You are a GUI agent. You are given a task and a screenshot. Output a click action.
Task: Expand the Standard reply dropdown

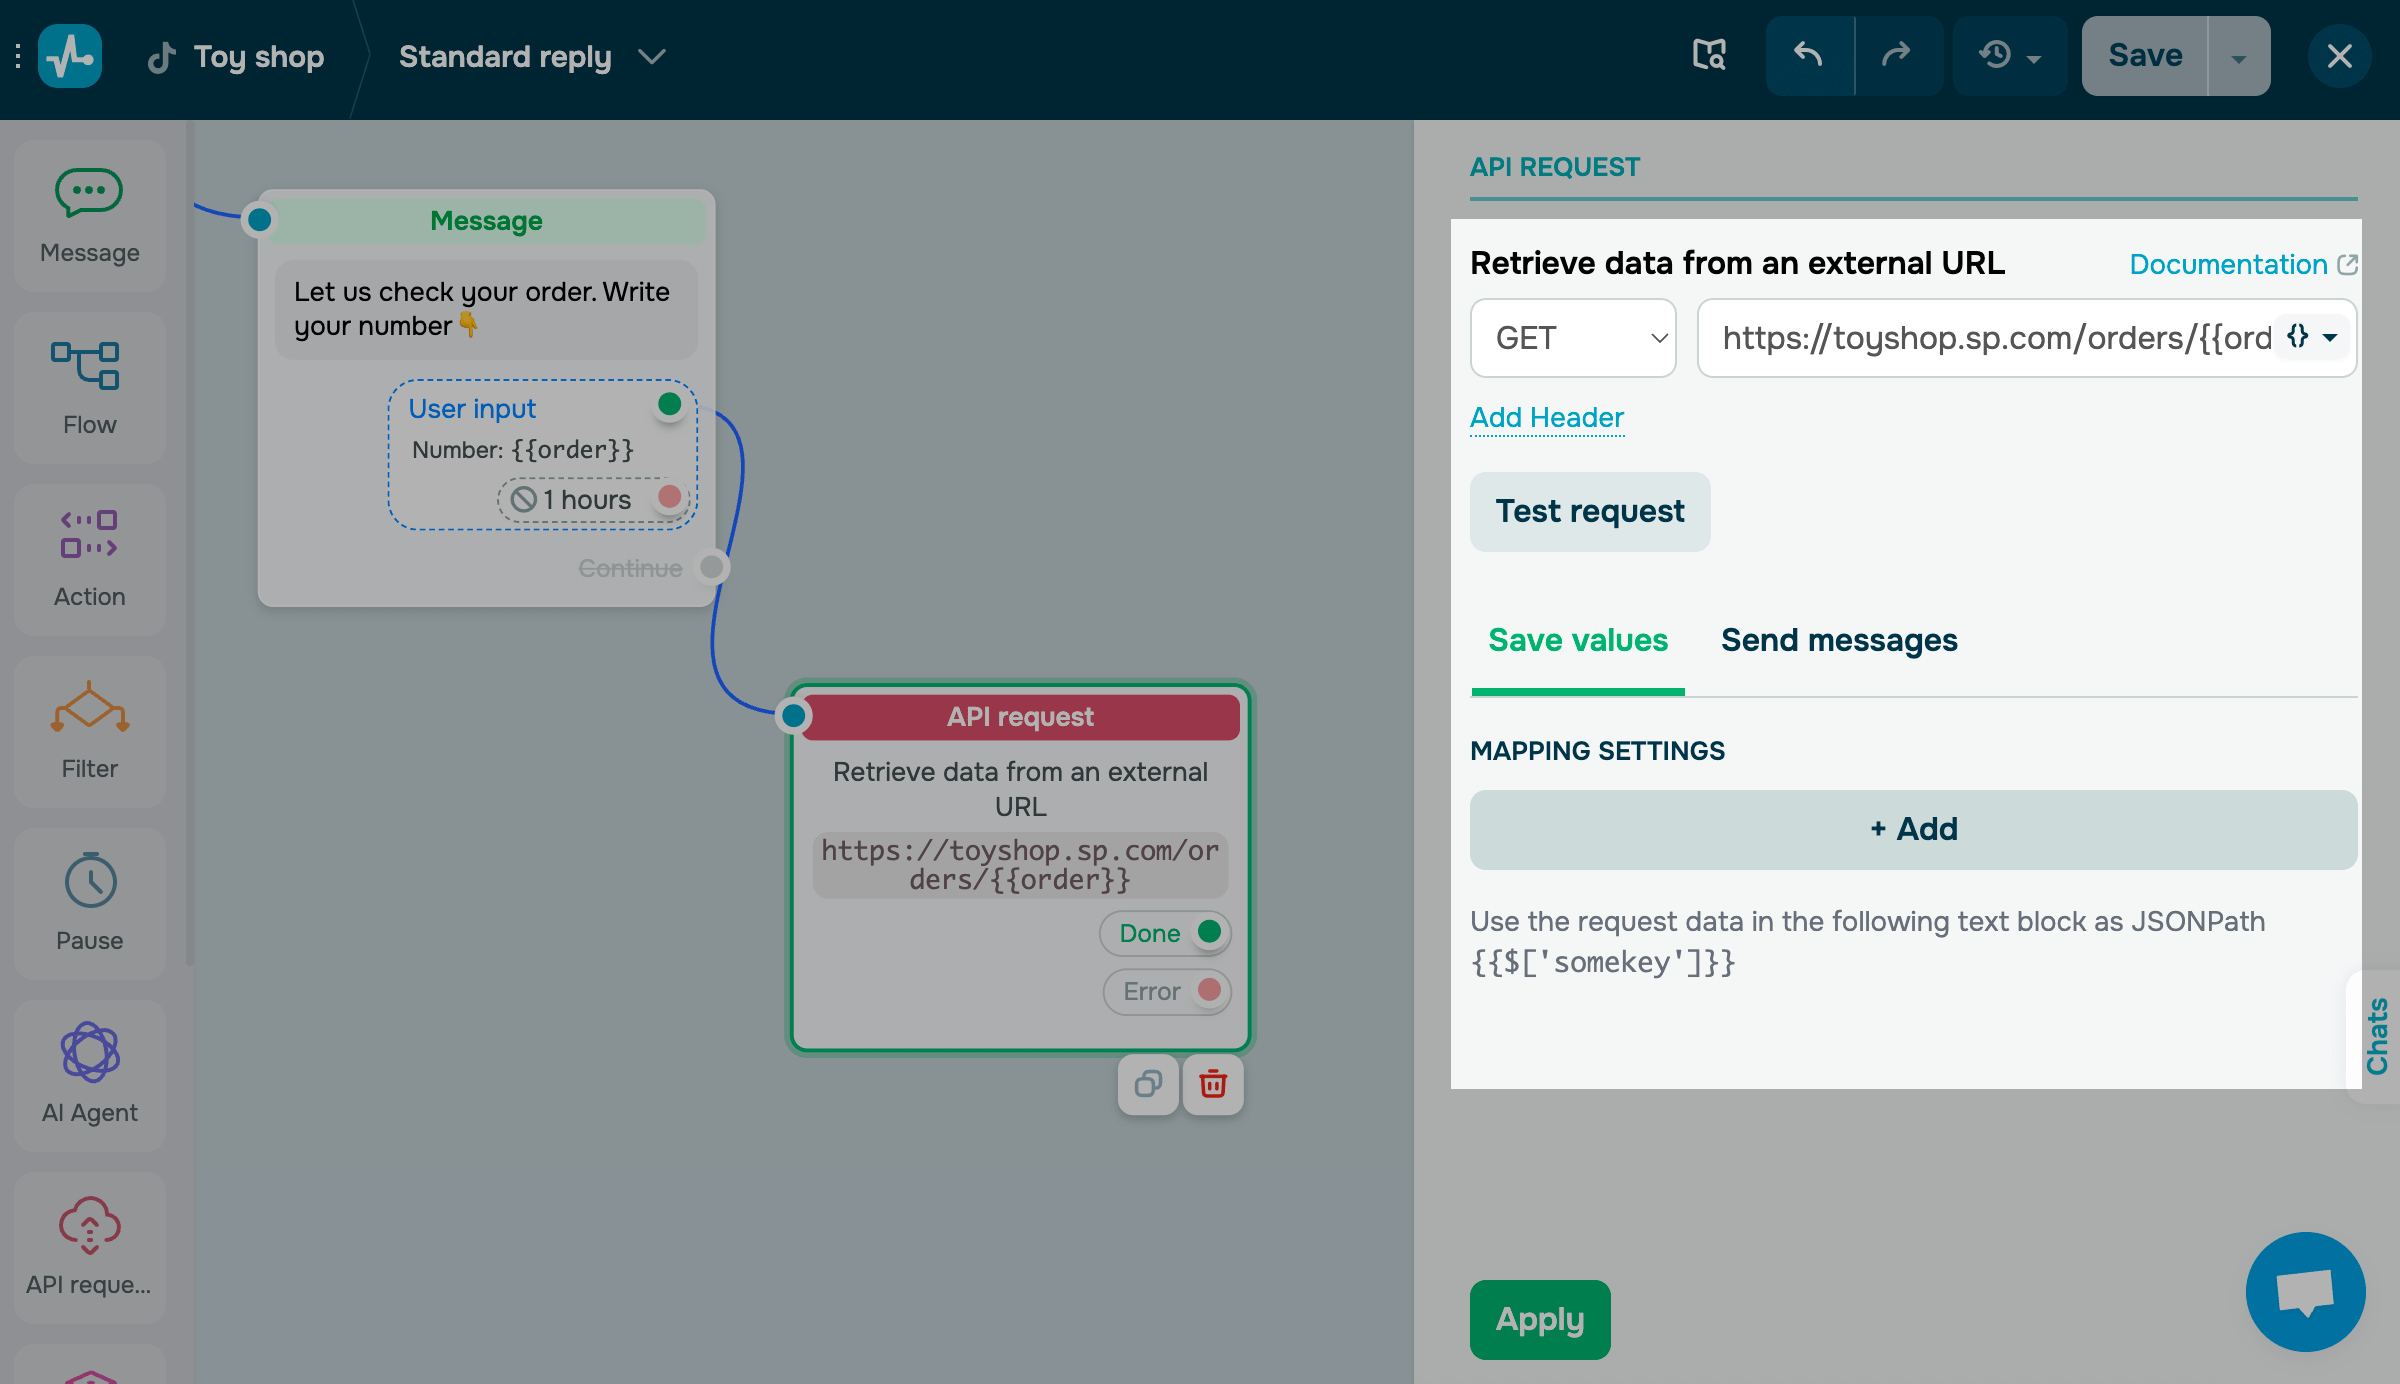click(x=652, y=57)
